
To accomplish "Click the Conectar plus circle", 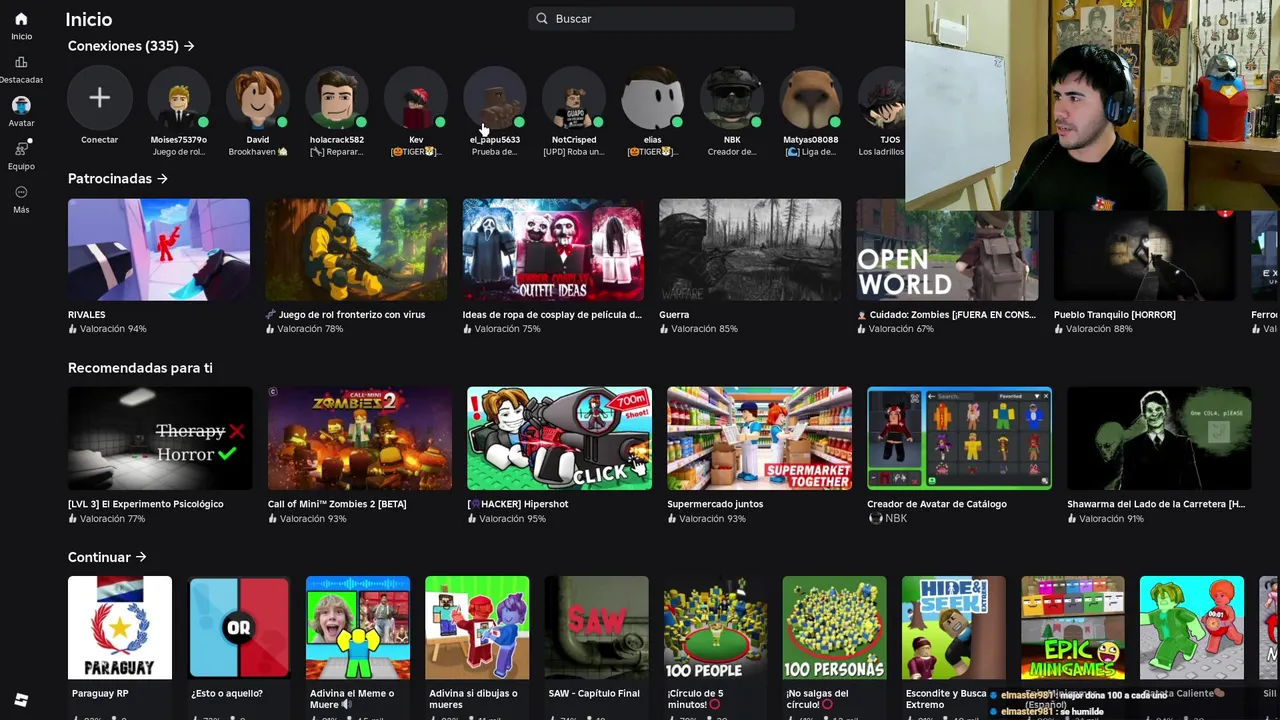I will (x=99, y=98).
